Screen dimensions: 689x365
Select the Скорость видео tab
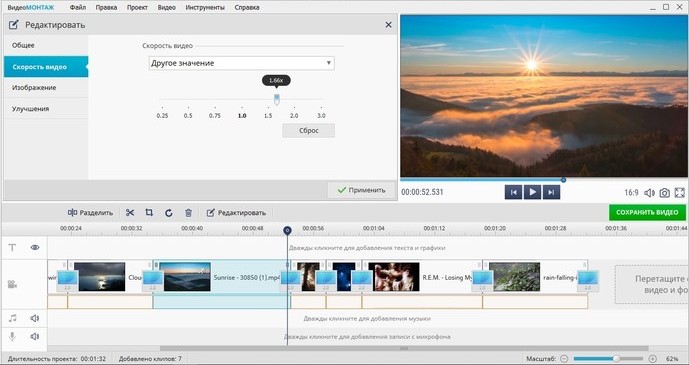point(46,67)
